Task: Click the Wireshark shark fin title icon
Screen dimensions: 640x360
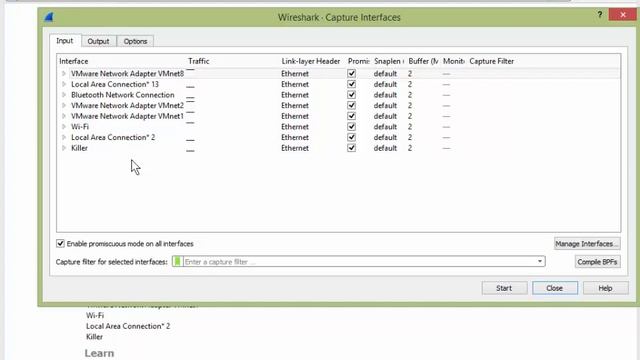Action: (49, 17)
